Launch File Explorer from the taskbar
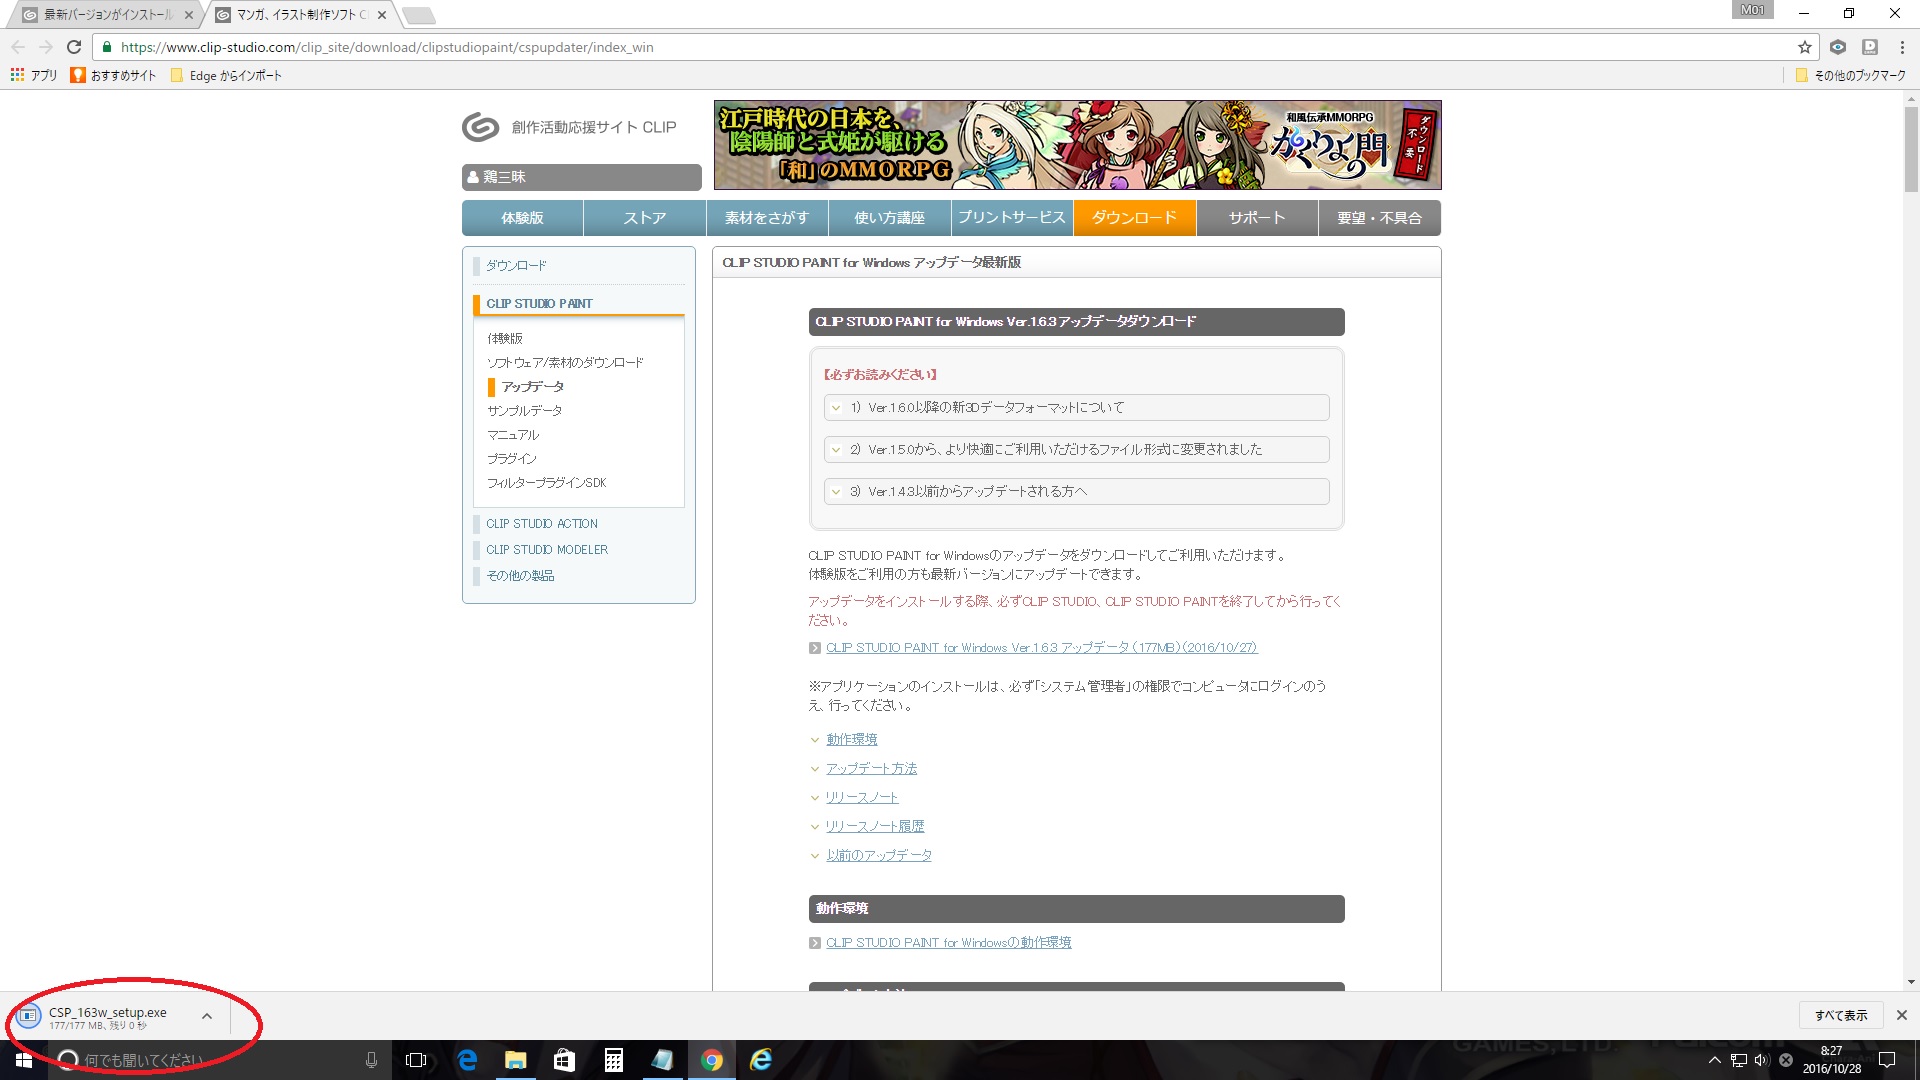 click(515, 1060)
